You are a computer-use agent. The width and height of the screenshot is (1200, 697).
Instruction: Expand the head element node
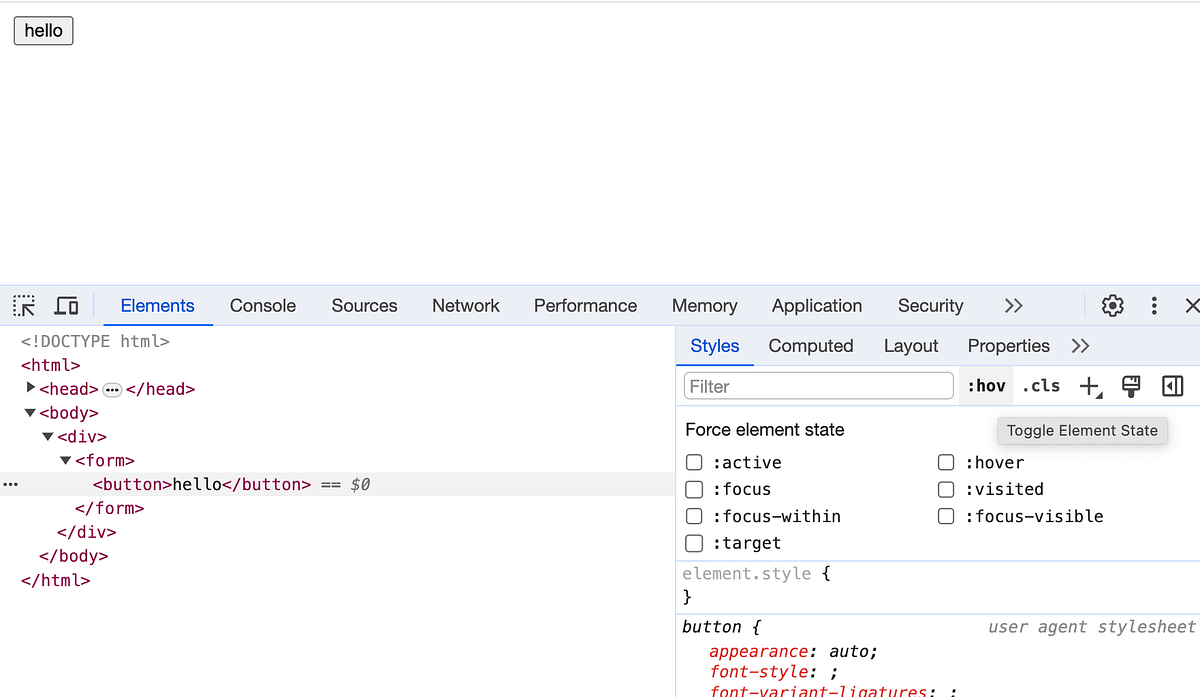(30, 388)
